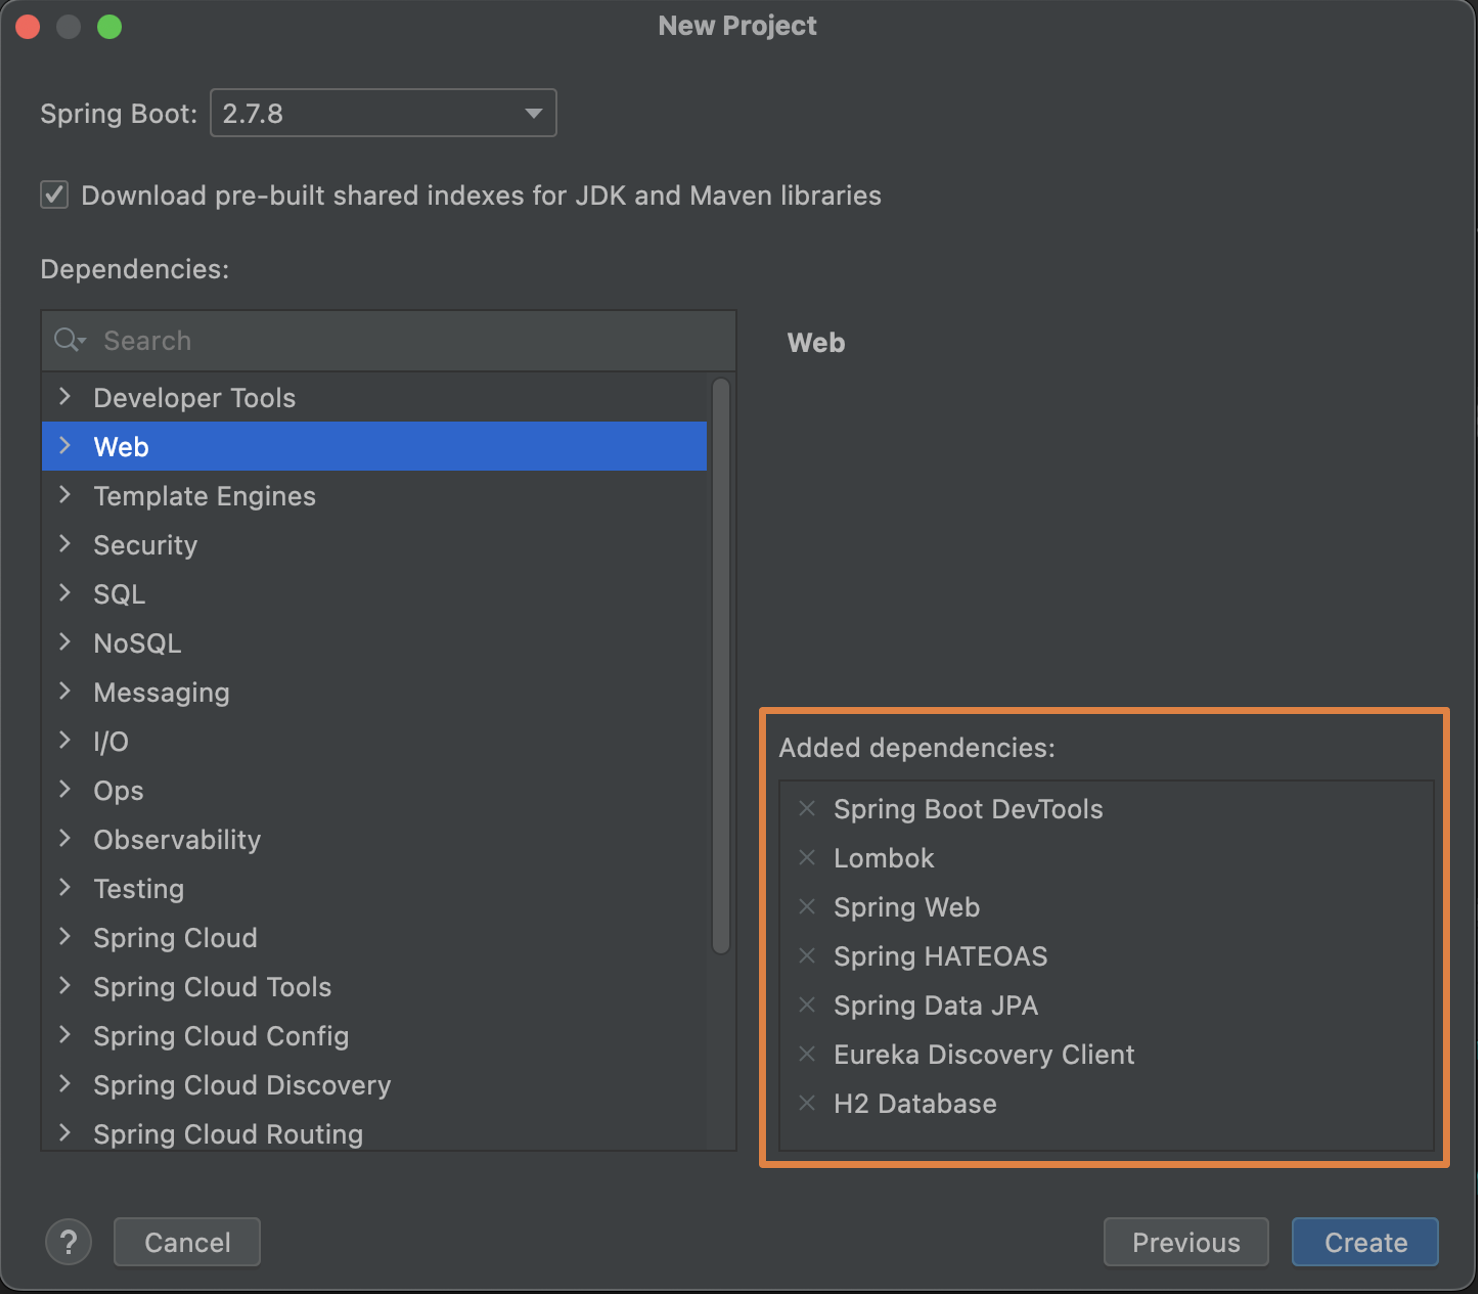Expand the Spring Cloud Routing chevron
The height and width of the screenshot is (1294, 1478).
[65, 1132]
